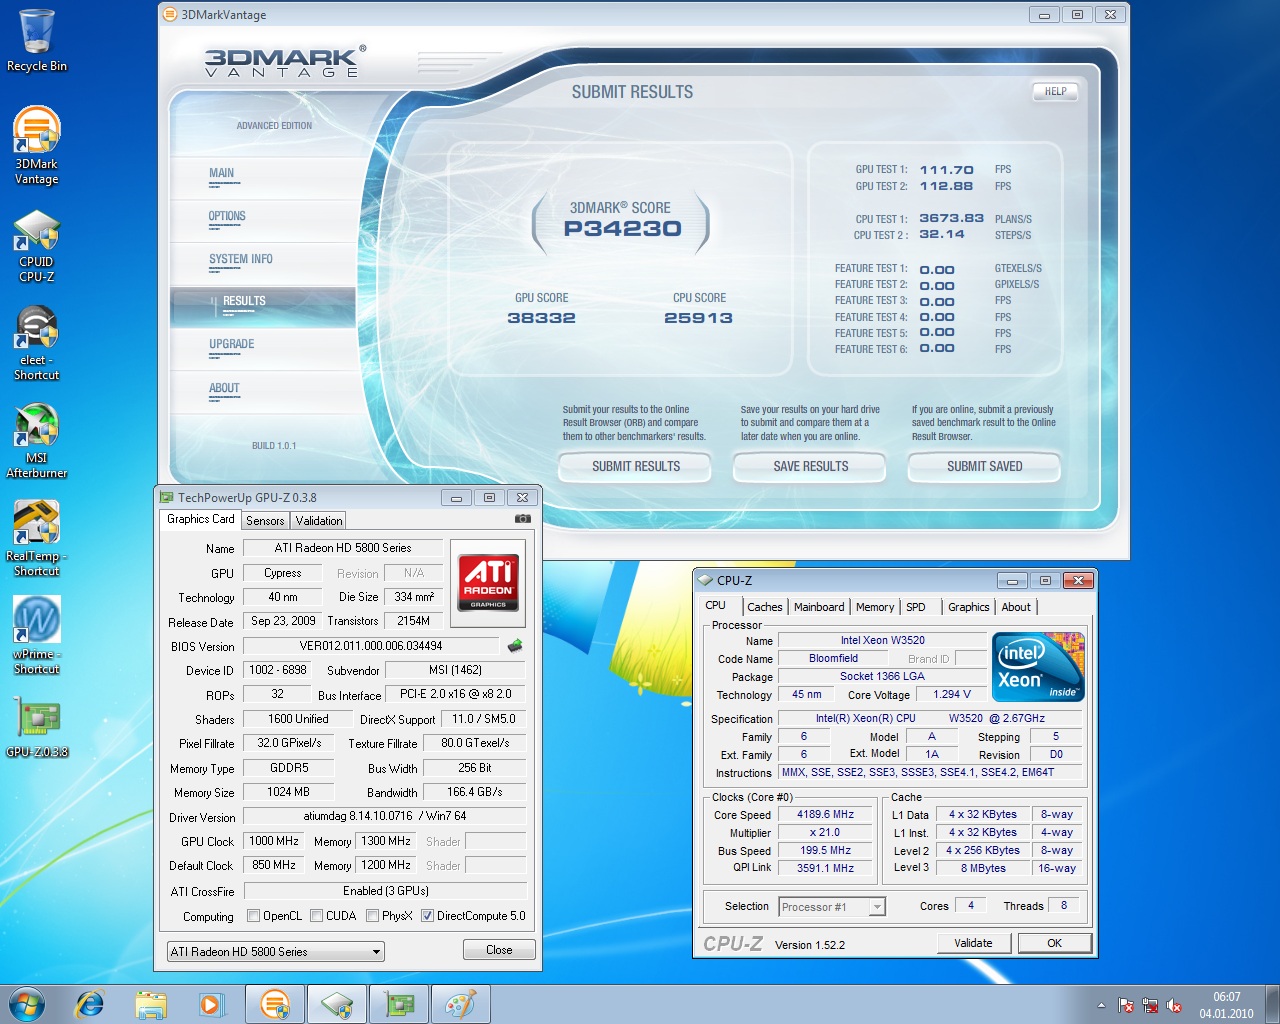This screenshot has width=1280, height=1024.
Task: Click the ATI CrossFire Enabled field
Action: point(385,891)
